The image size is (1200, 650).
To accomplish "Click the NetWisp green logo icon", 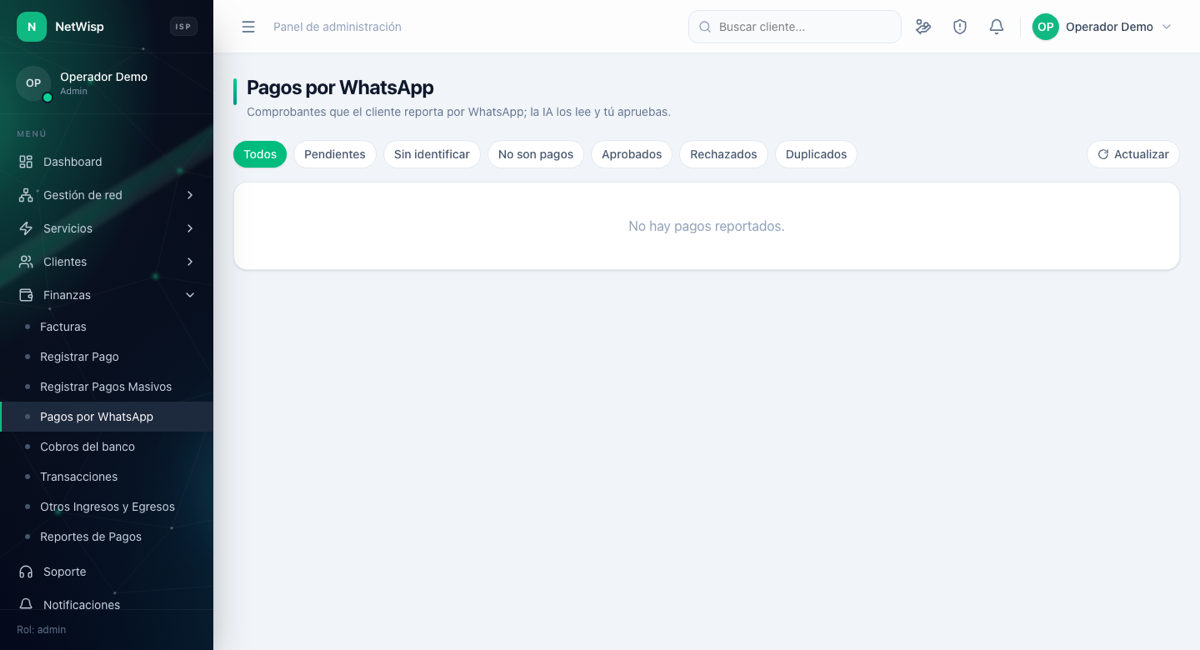I will 31,27.
